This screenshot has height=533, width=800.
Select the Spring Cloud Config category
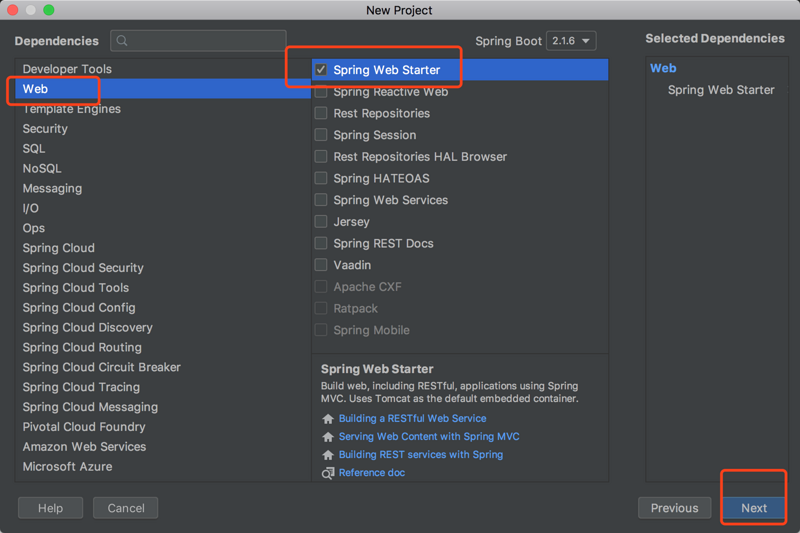(79, 308)
